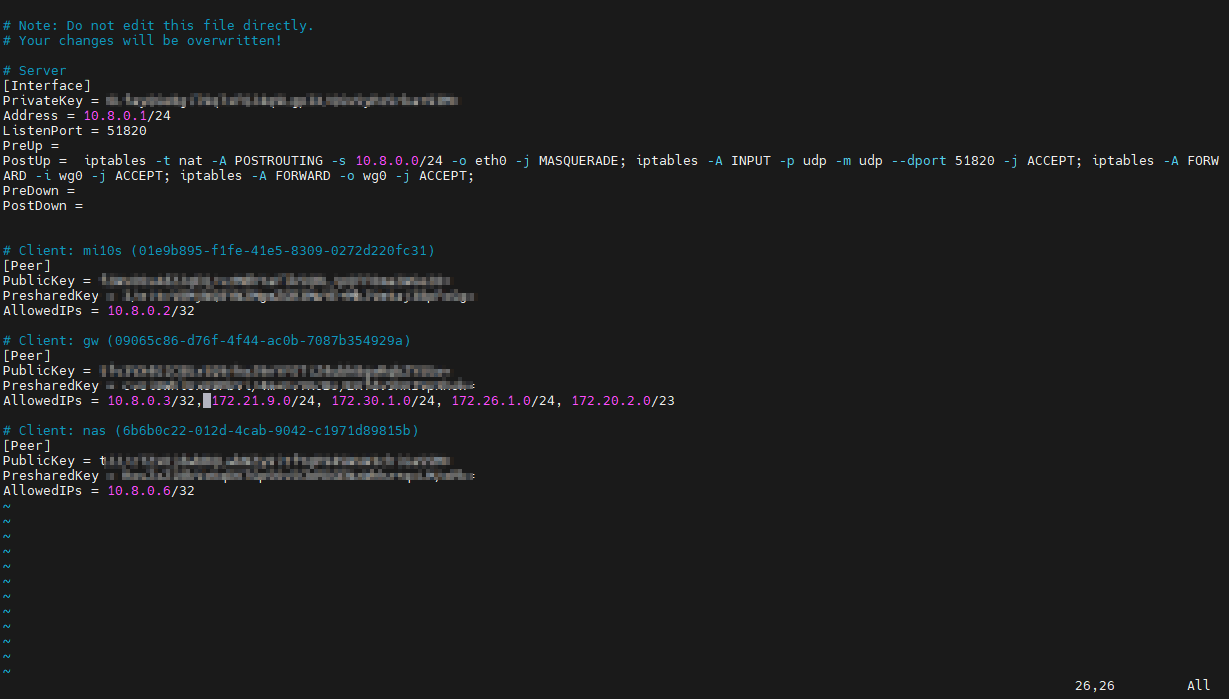
Task: Click the 26,26 cursor position indicator
Action: pyautogui.click(x=1094, y=686)
